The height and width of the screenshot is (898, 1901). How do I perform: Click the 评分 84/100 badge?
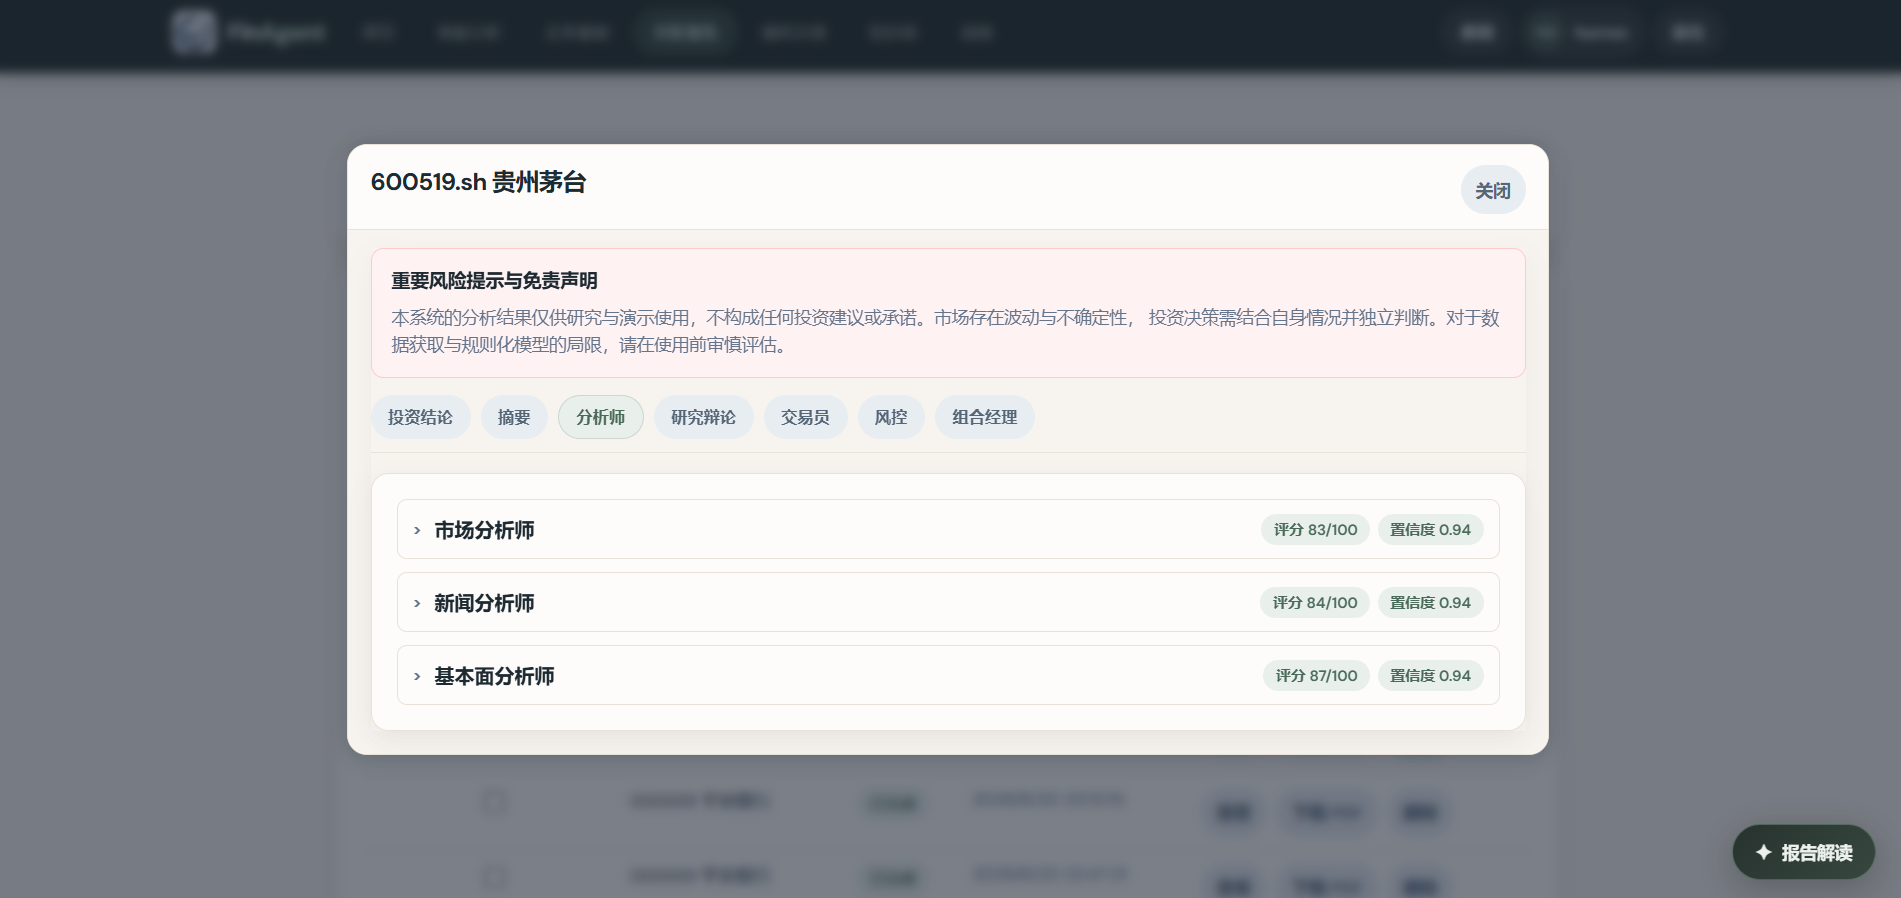(x=1315, y=602)
